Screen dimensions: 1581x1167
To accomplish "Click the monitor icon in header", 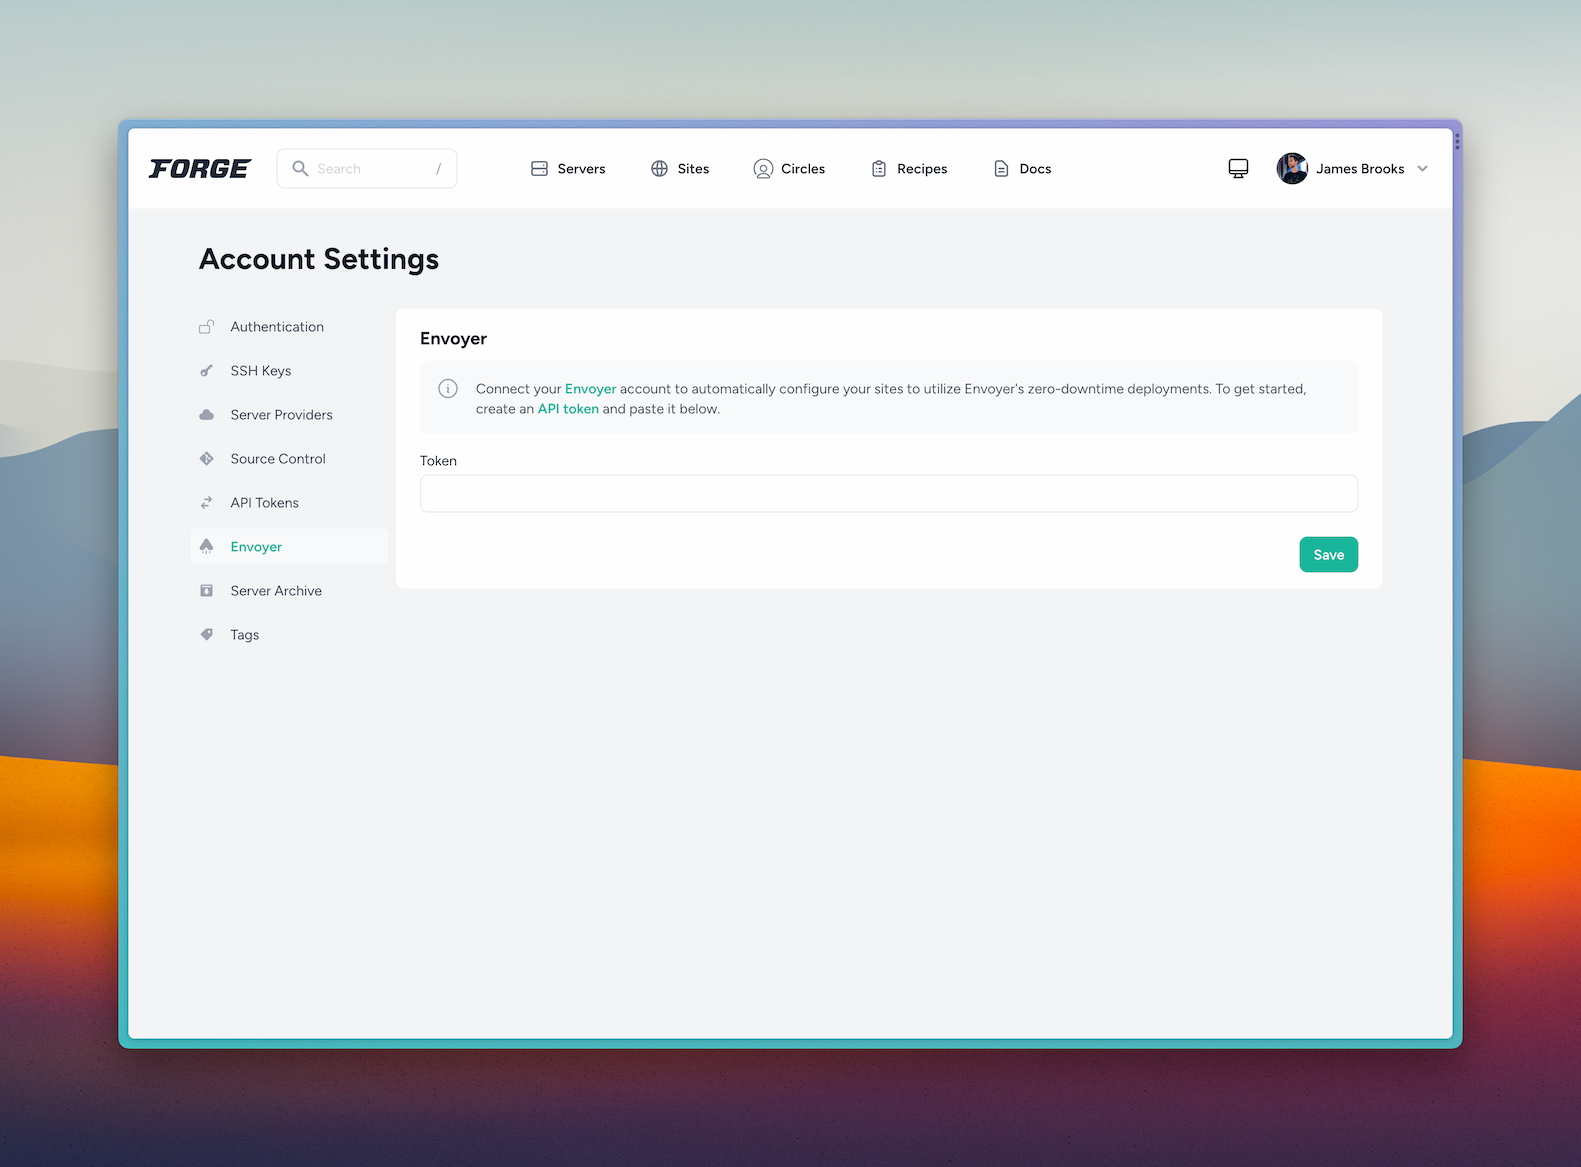I will coord(1238,168).
